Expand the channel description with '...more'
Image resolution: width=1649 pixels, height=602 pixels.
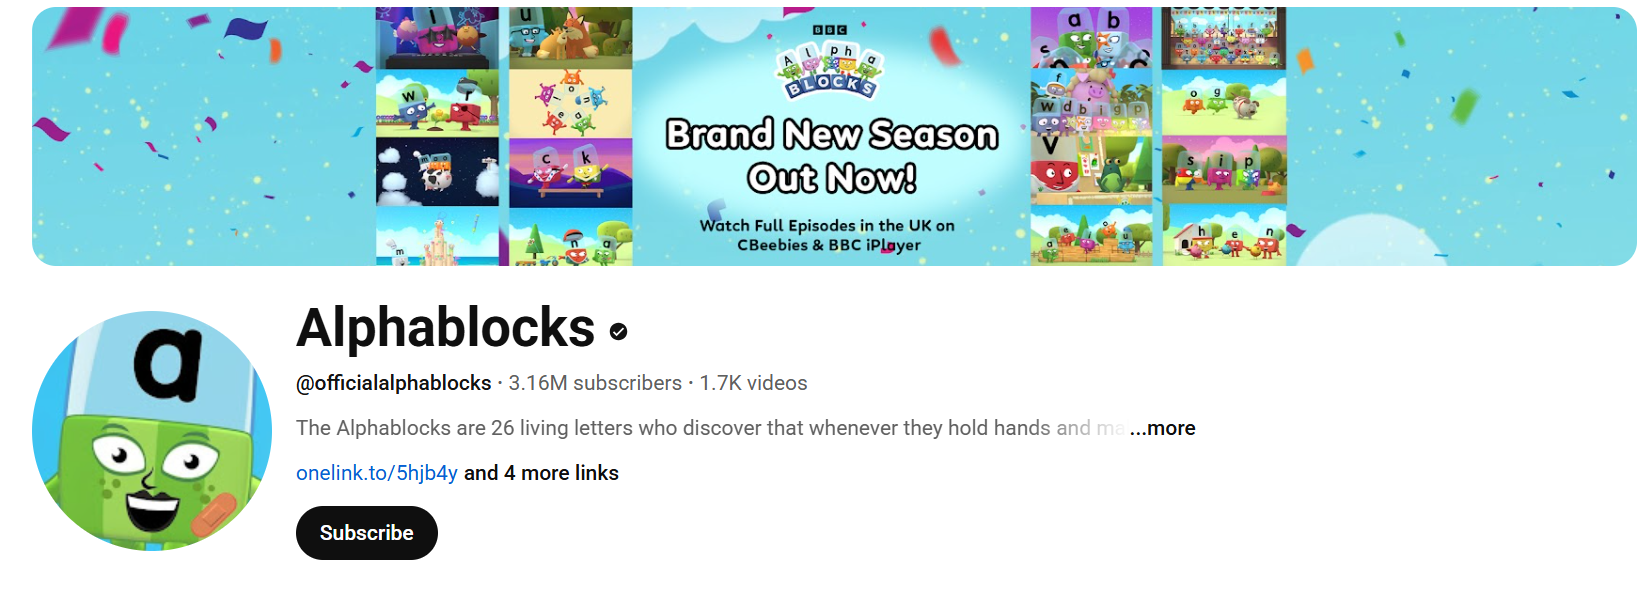tap(1162, 428)
